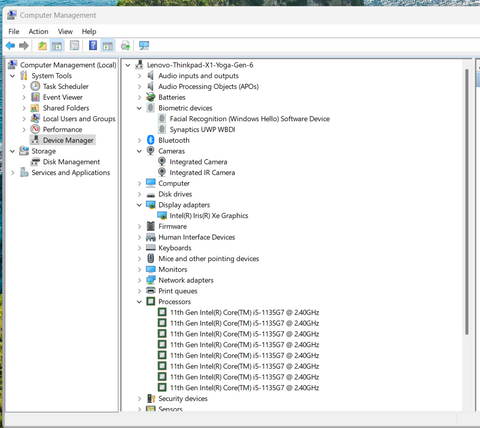
Task: Click the Back arrow toolbar icon
Action: (x=11, y=45)
